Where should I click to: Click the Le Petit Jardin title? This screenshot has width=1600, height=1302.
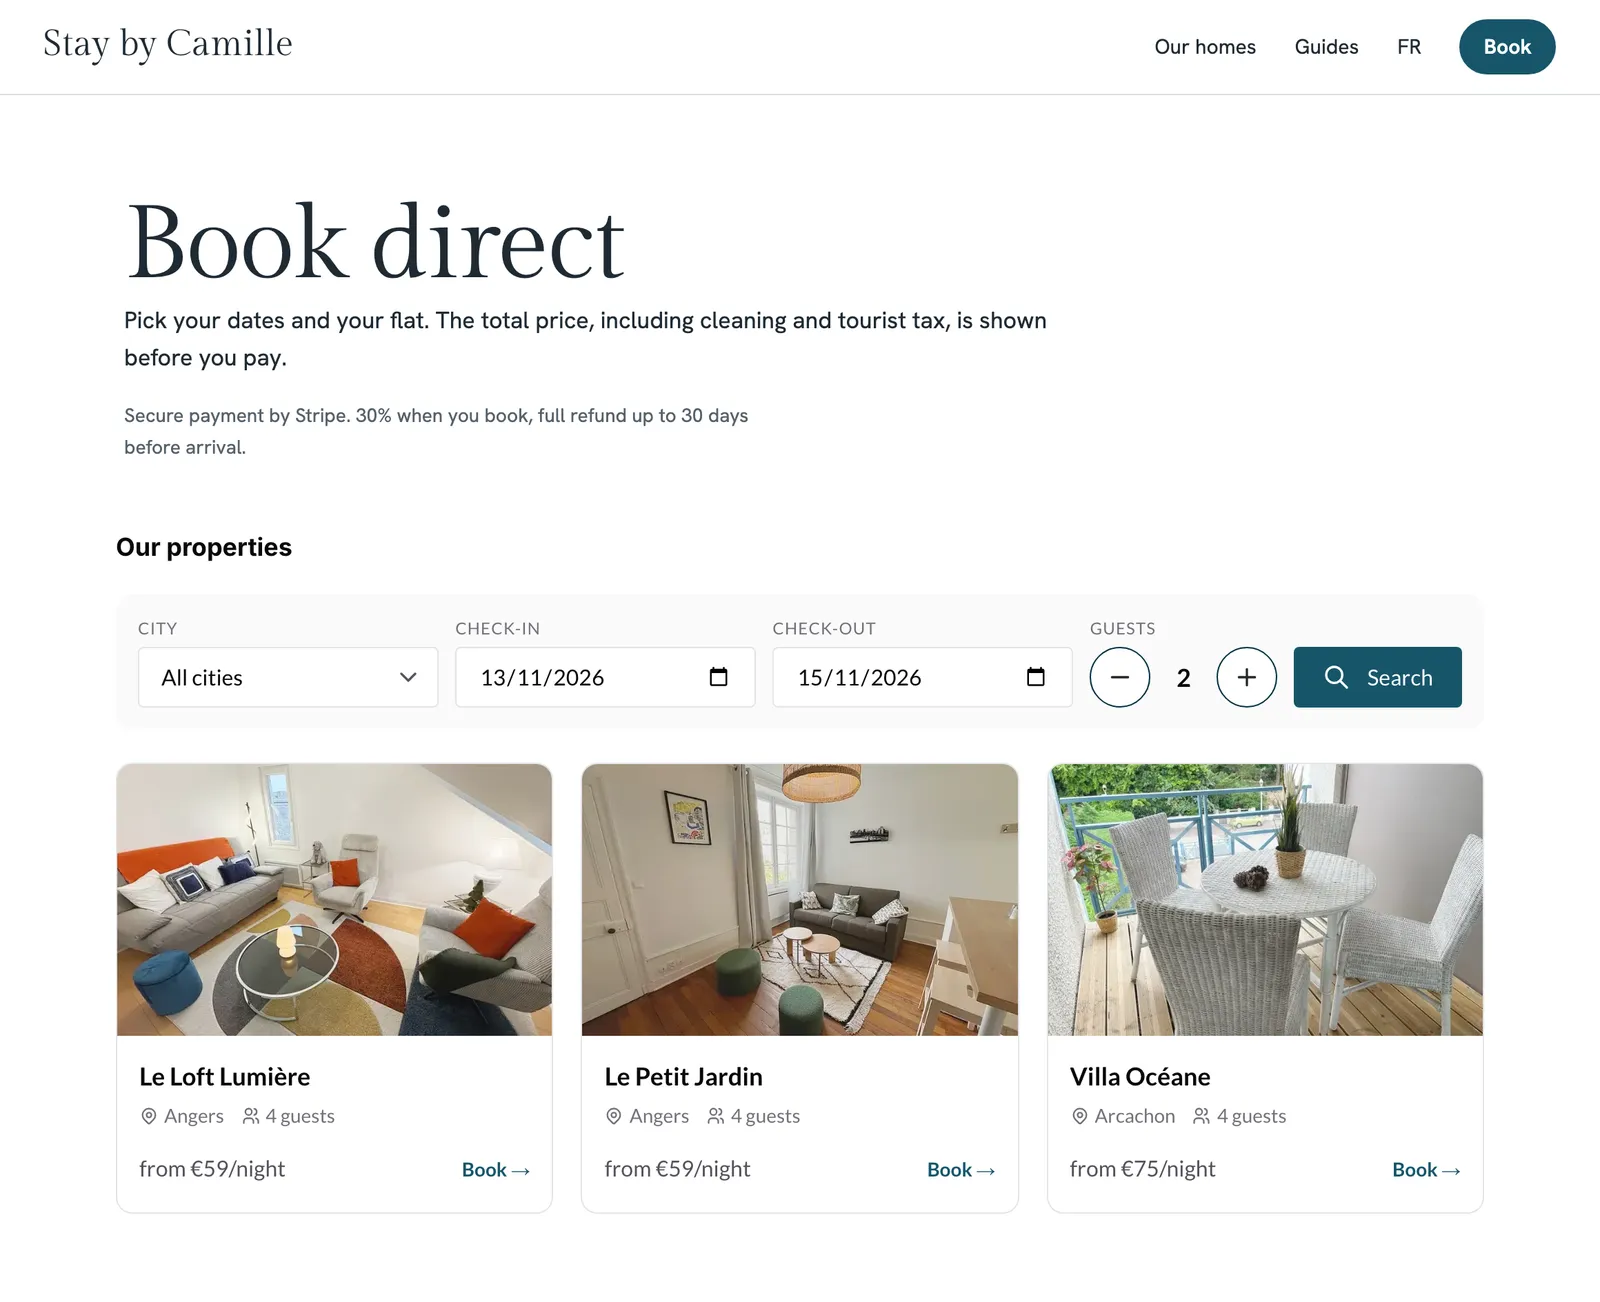[x=683, y=1077]
